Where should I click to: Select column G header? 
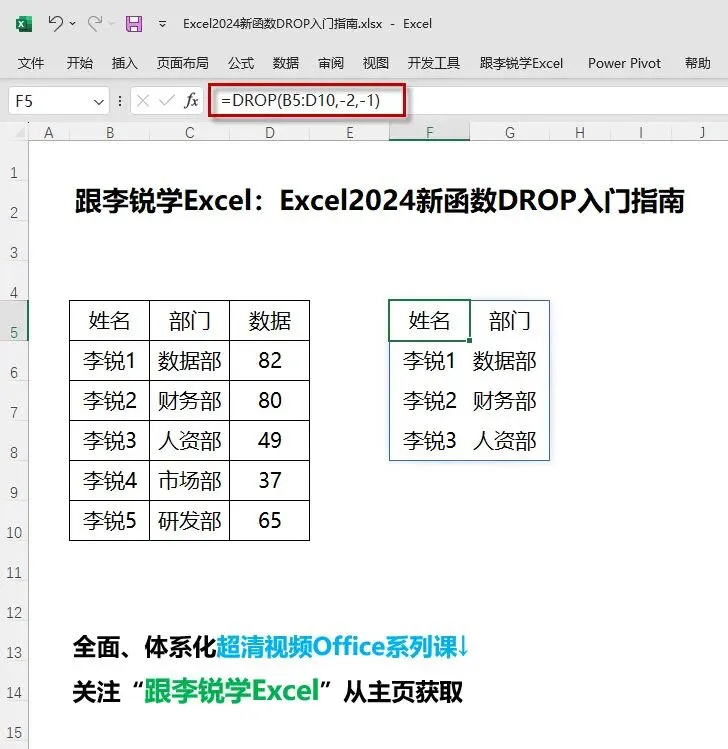(x=510, y=132)
